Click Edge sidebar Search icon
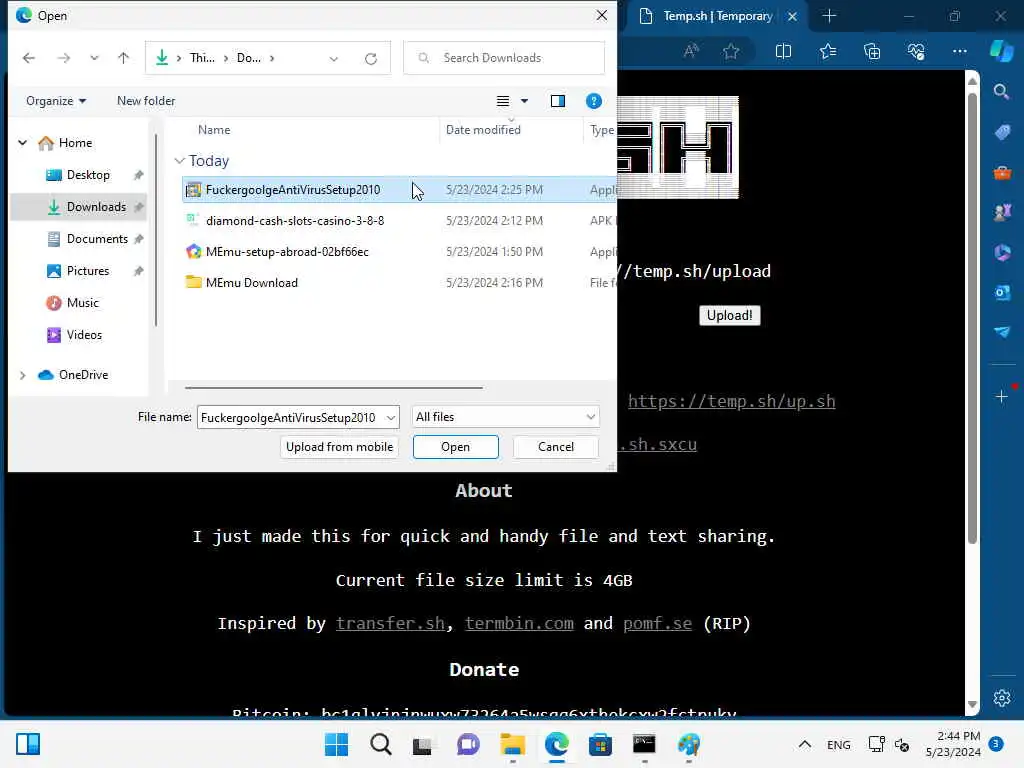1024x768 pixels. [1001, 91]
